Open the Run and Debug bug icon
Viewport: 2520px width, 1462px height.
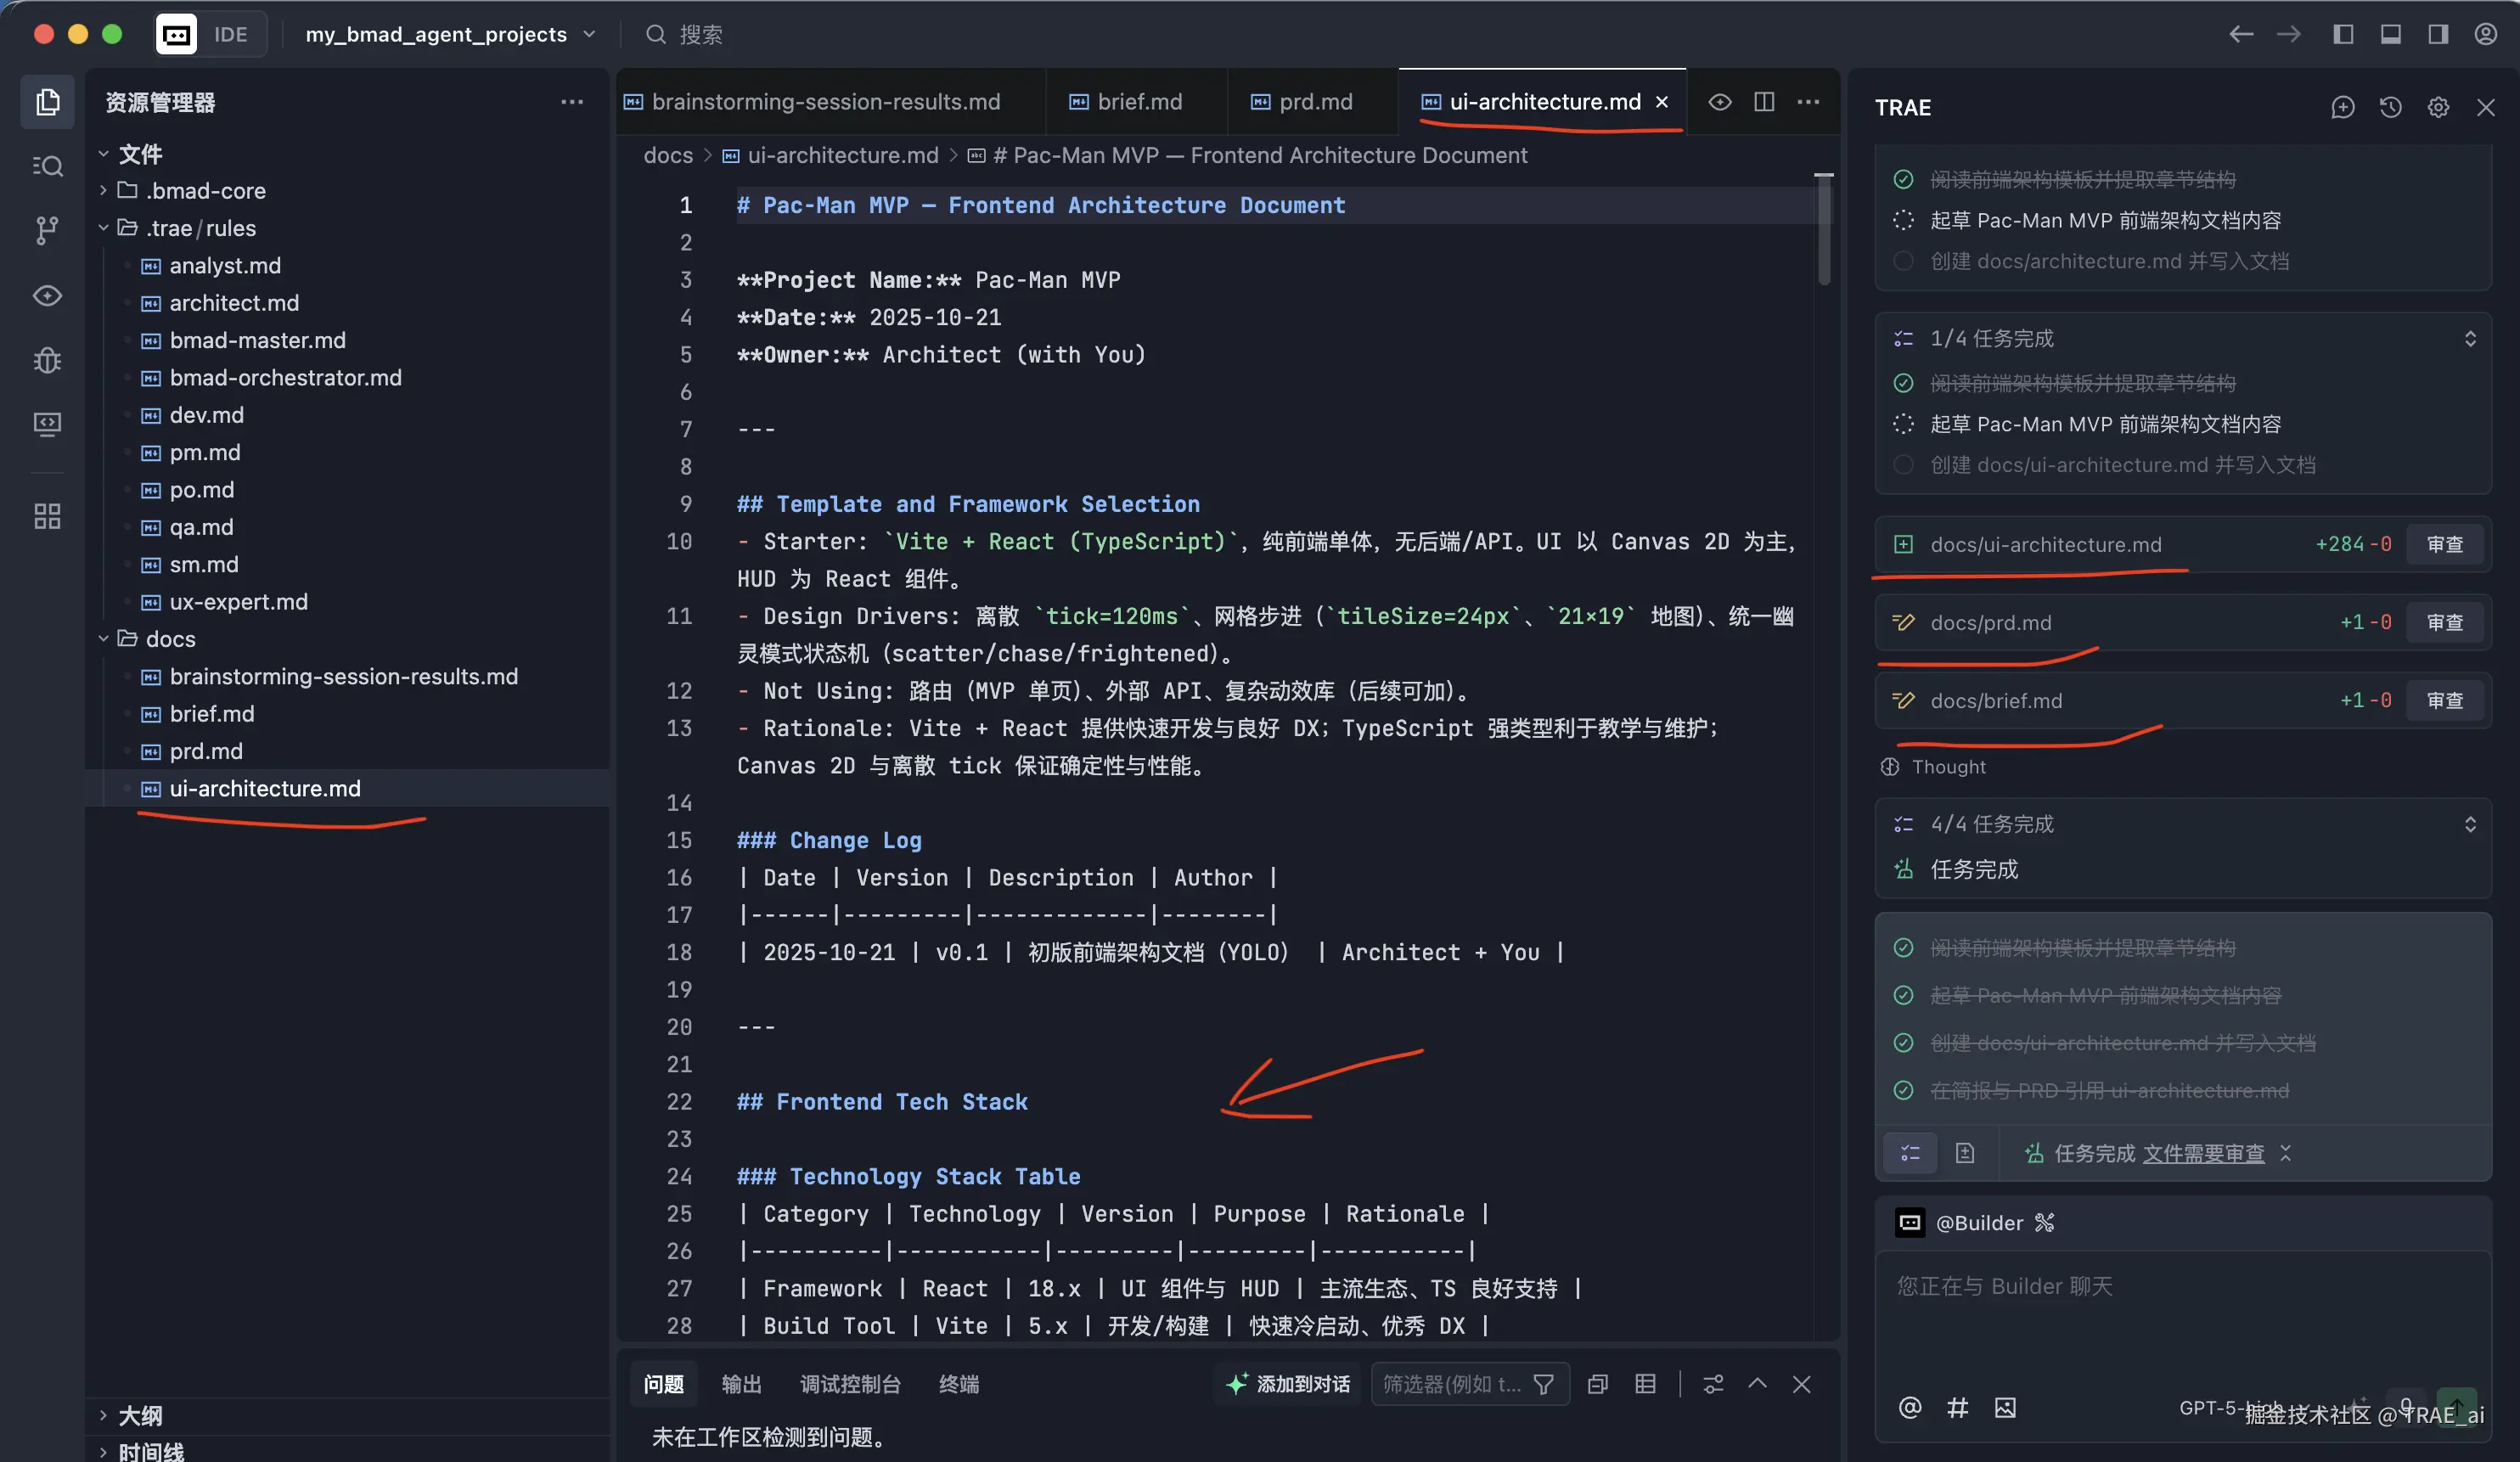coord(47,360)
